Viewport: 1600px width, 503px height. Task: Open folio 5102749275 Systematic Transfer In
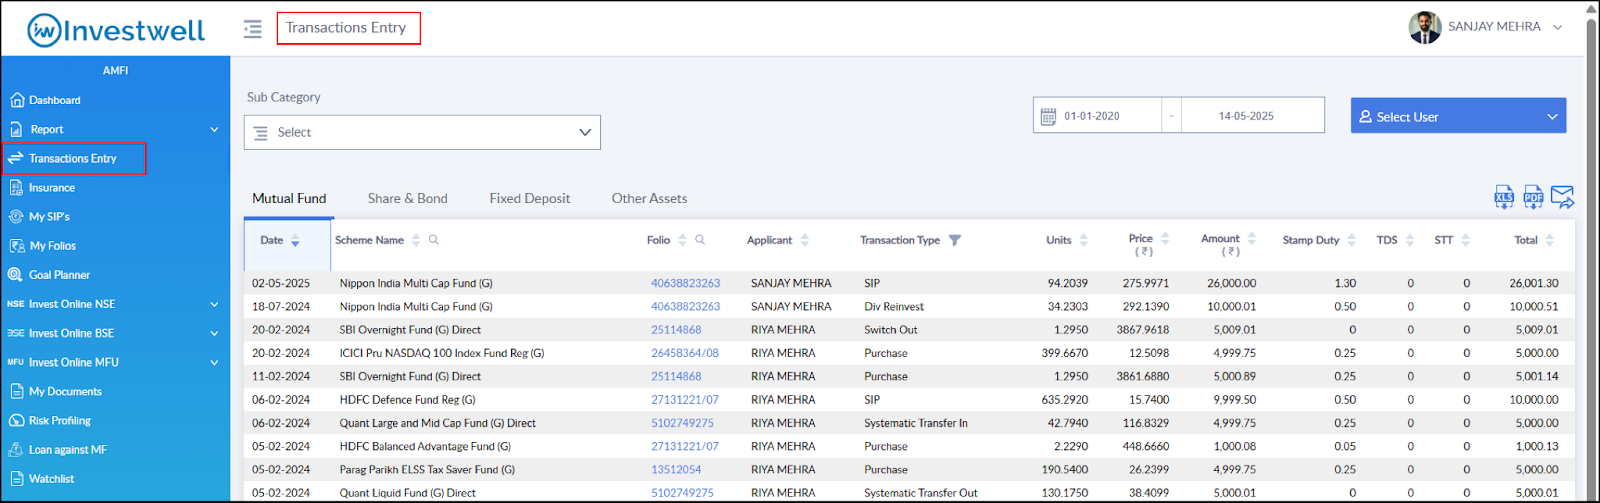tap(682, 423)
